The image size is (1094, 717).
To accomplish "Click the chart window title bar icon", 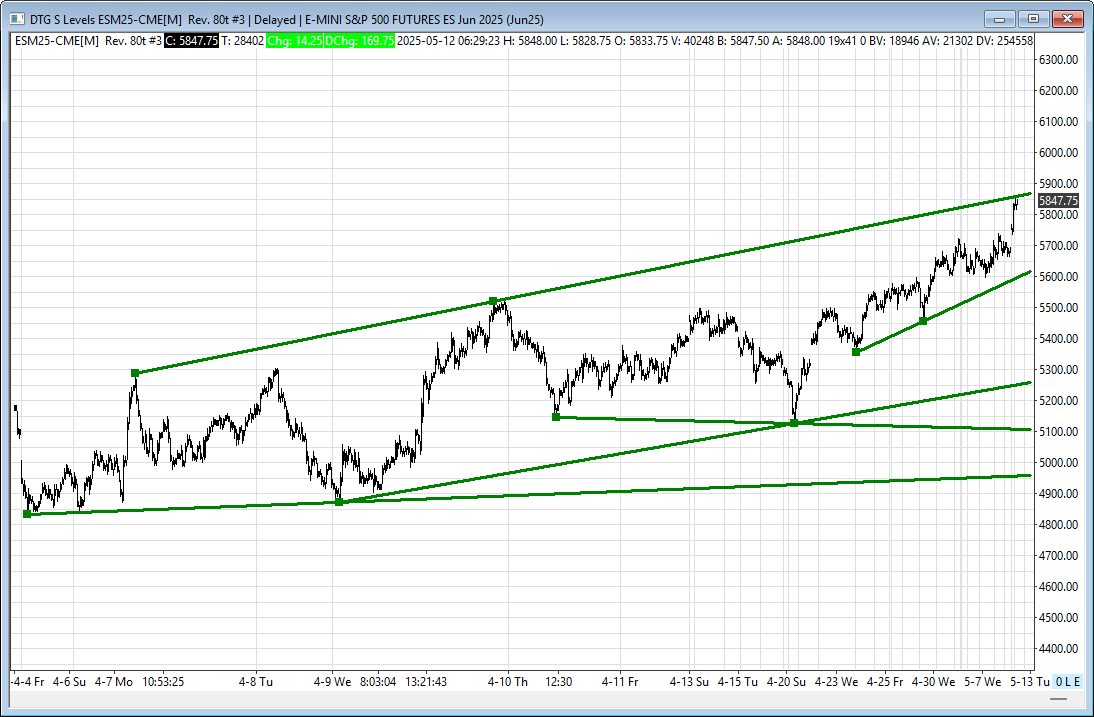I will pos(17,20).
